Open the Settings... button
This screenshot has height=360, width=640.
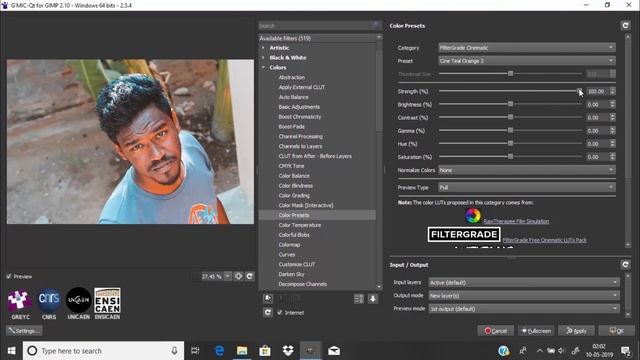(24, 331)
